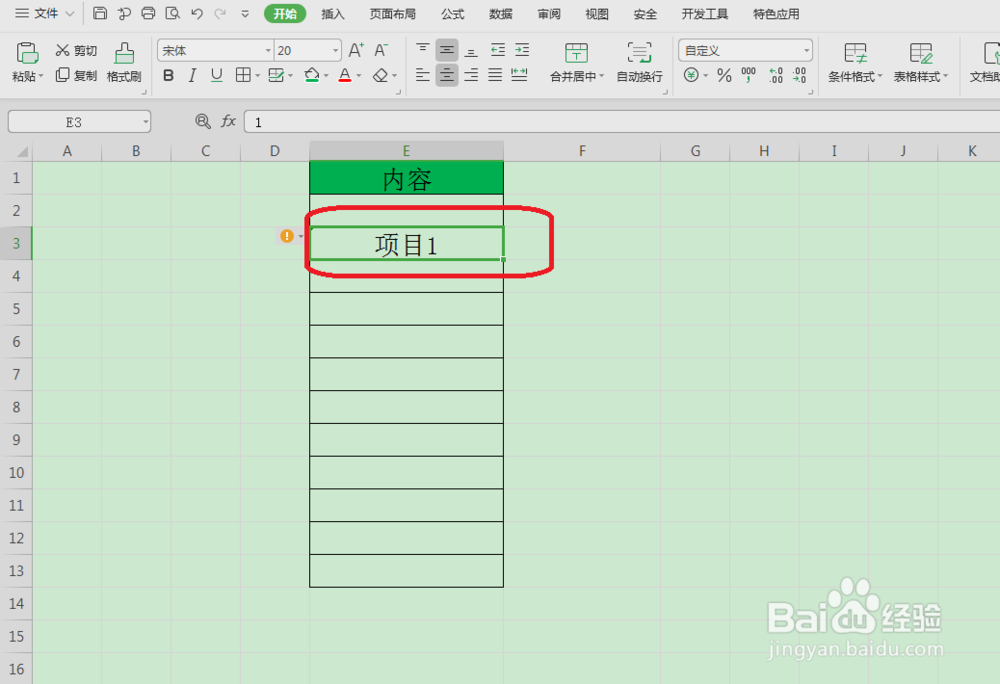The image size is (1000, 684).
Task: Click the zoom magnifier beside formula bar
Action: (203, 121)
